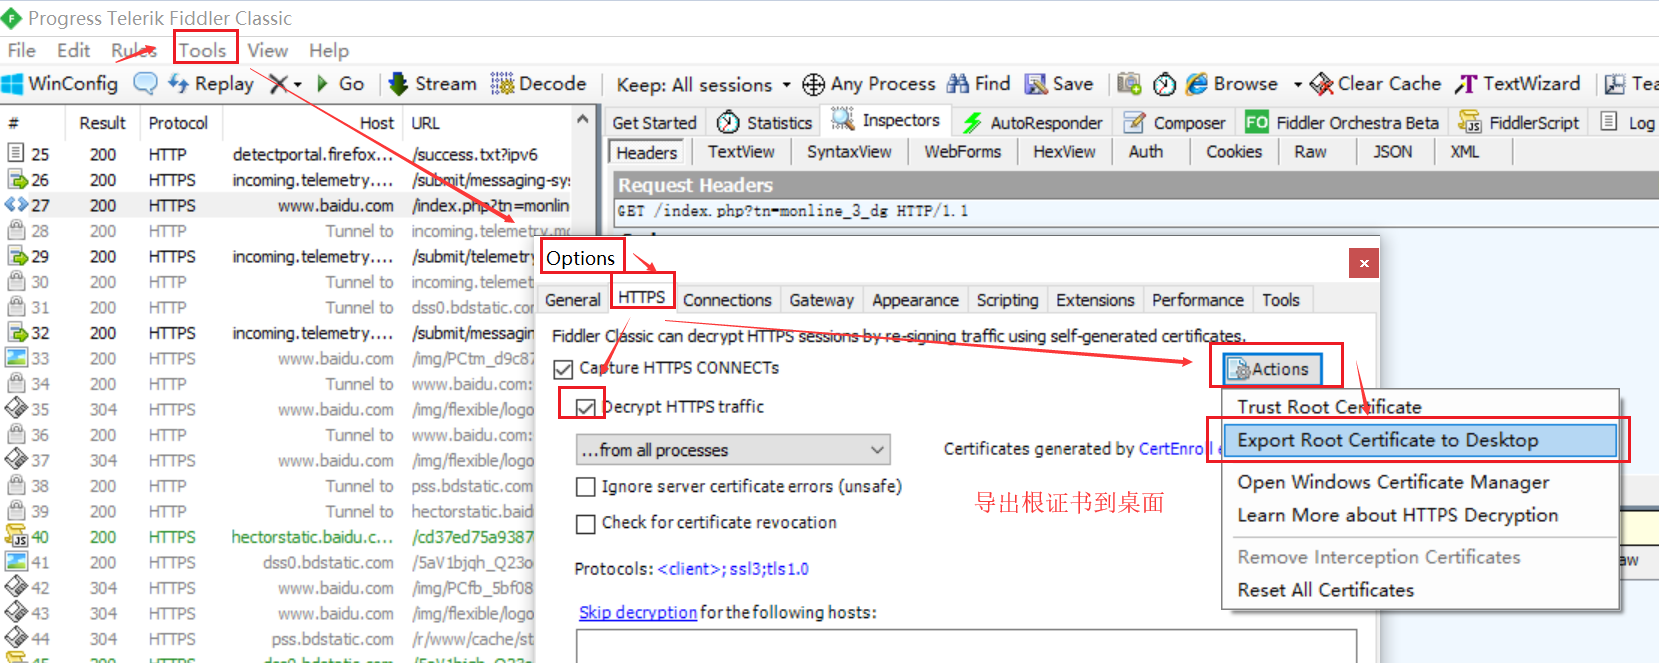The height and width of the screenshot is (663, 1659).
Task: Open the Edit menu
Action: click(73, 50)
